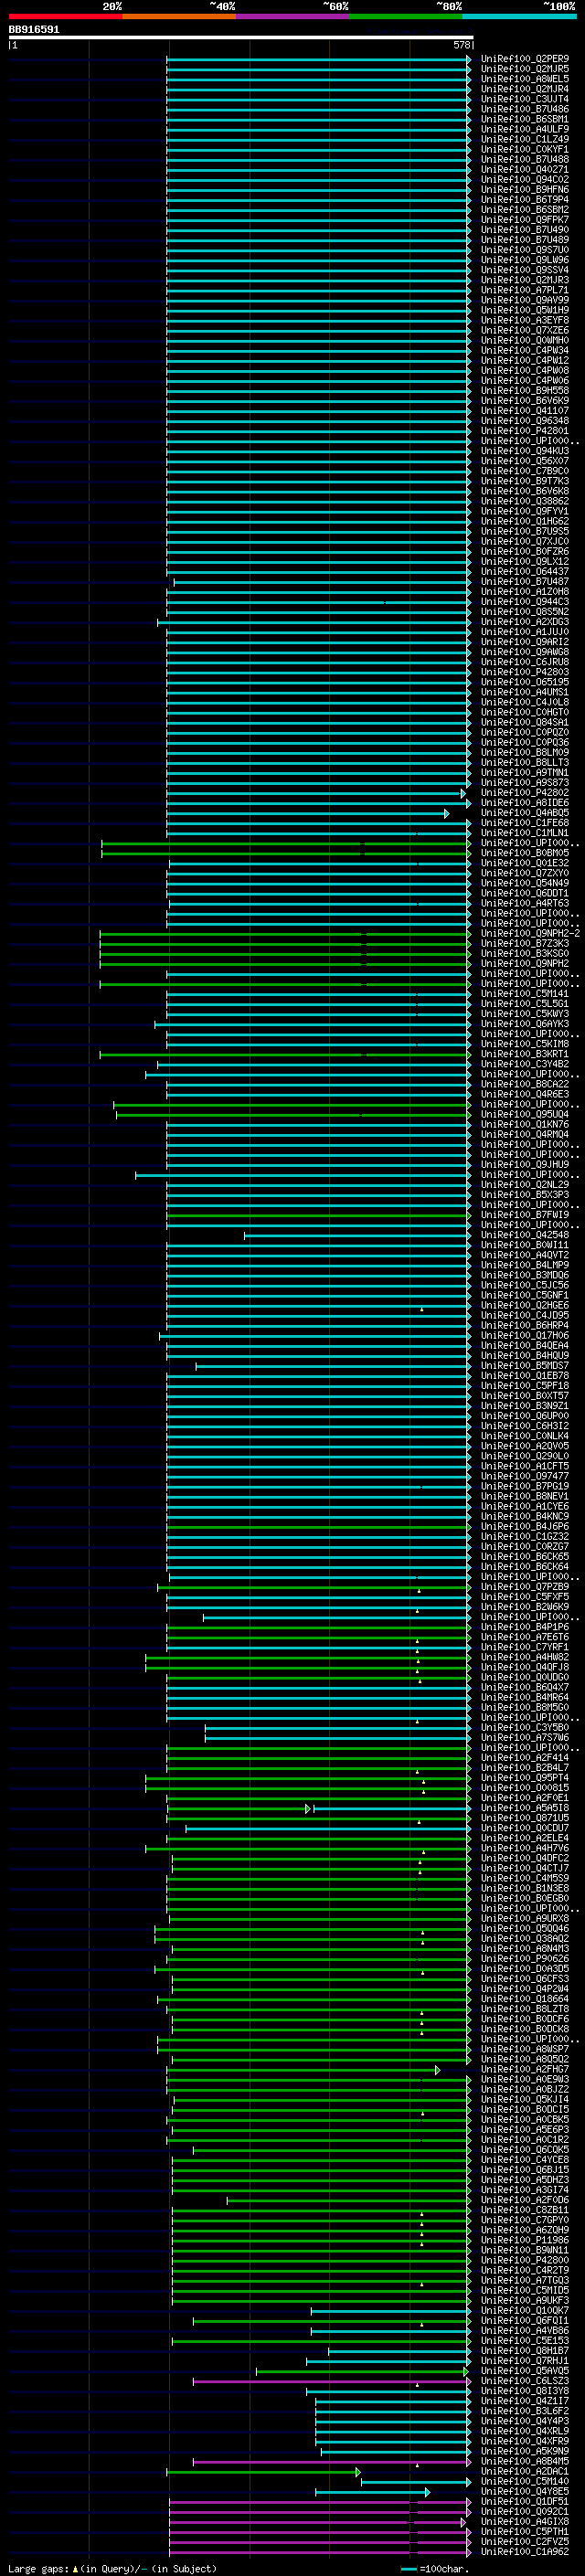Viewport: 585px width, 2576px height.
Task: Click the hit label UniRef100_Q5AVQ5
Action: (525, 2371)
